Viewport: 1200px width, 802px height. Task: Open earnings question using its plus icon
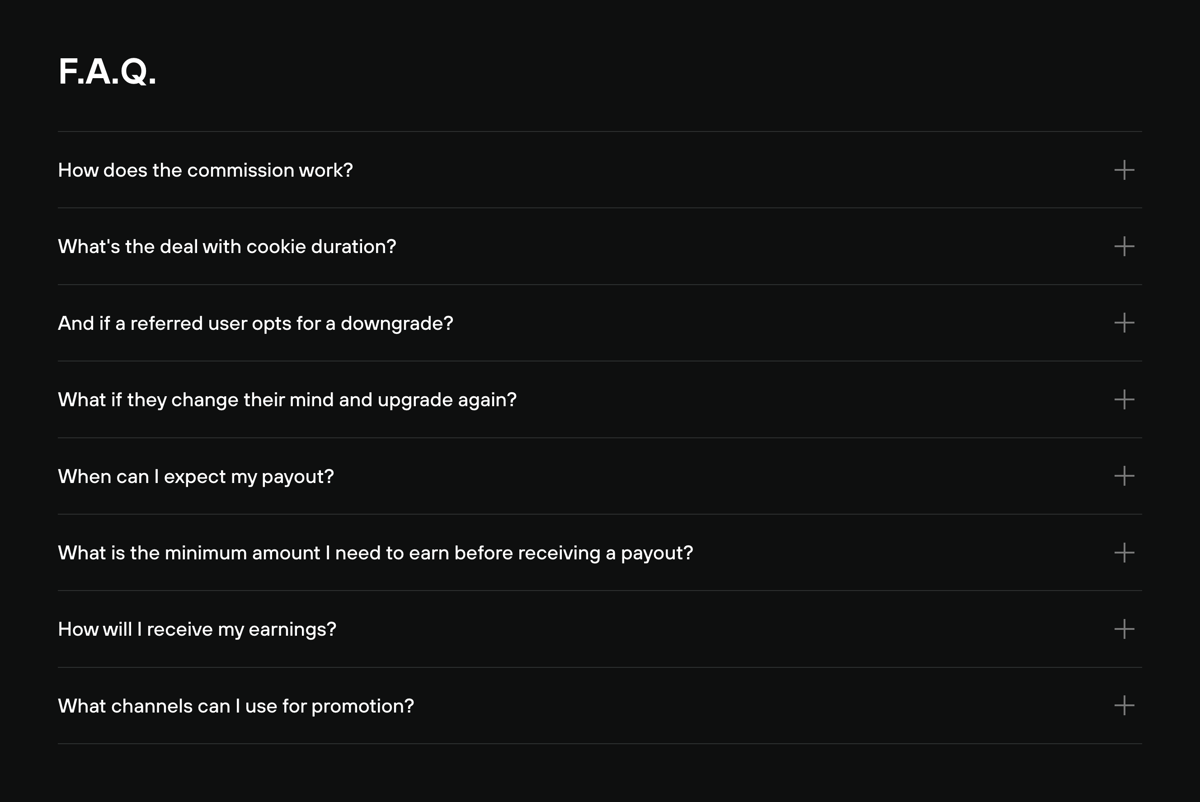[x=1123, y=629]
